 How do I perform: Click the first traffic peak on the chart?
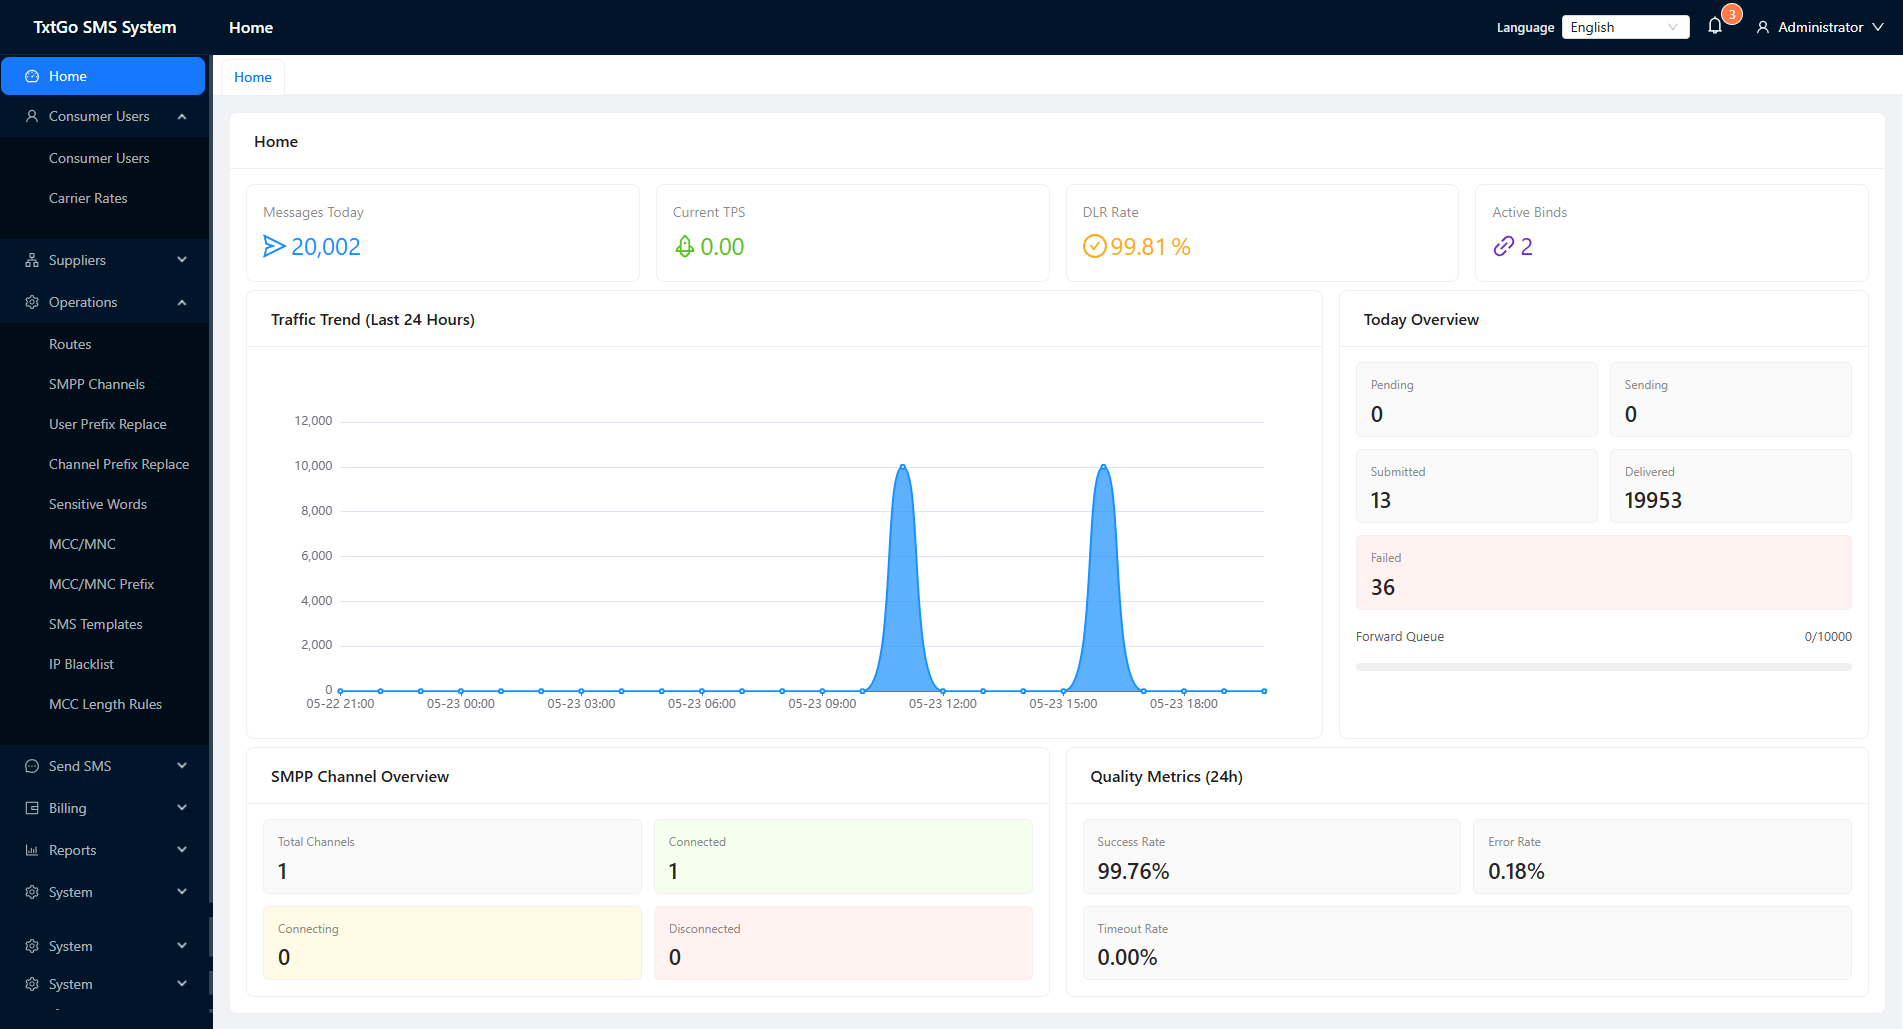point(902,467)
